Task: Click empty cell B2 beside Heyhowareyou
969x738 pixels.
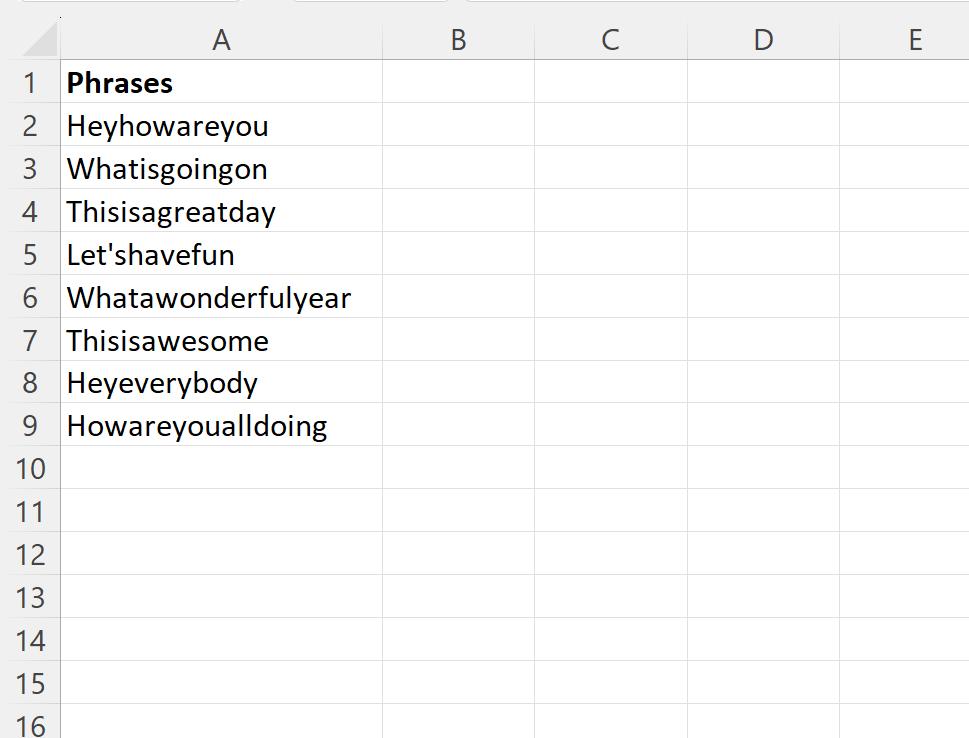Action: click(458, 124)
